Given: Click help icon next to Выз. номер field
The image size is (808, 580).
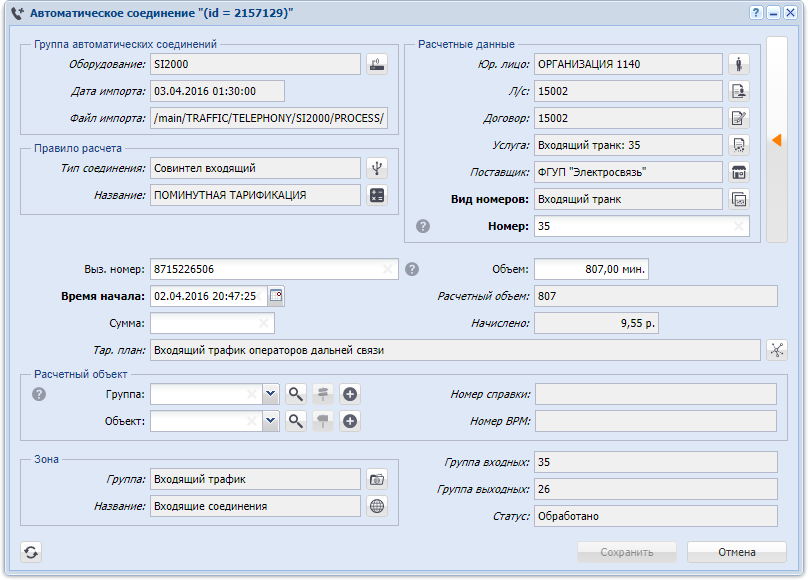Looking at the screenshot, I should coord(412,269).
